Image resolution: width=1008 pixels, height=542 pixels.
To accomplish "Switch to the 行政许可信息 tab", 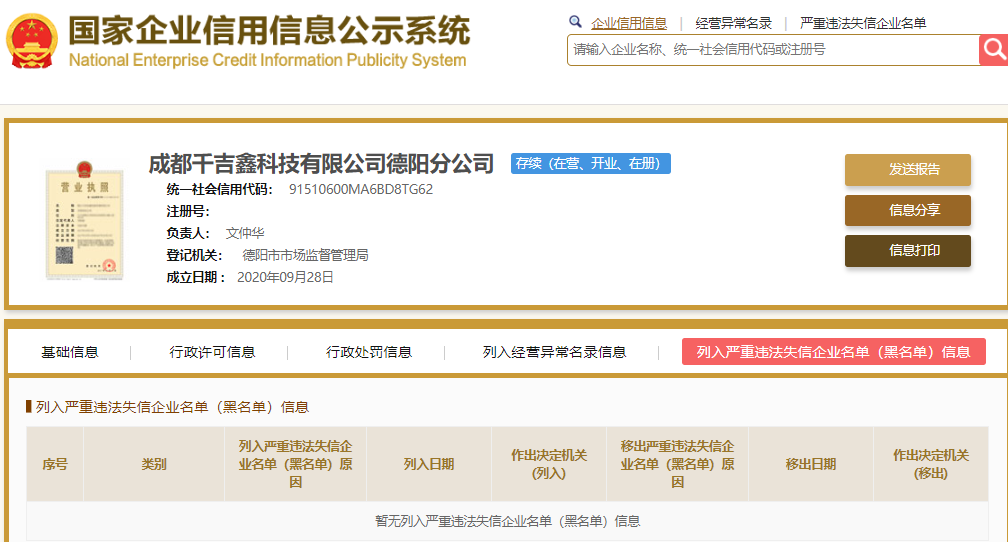I will click(212, 352).
